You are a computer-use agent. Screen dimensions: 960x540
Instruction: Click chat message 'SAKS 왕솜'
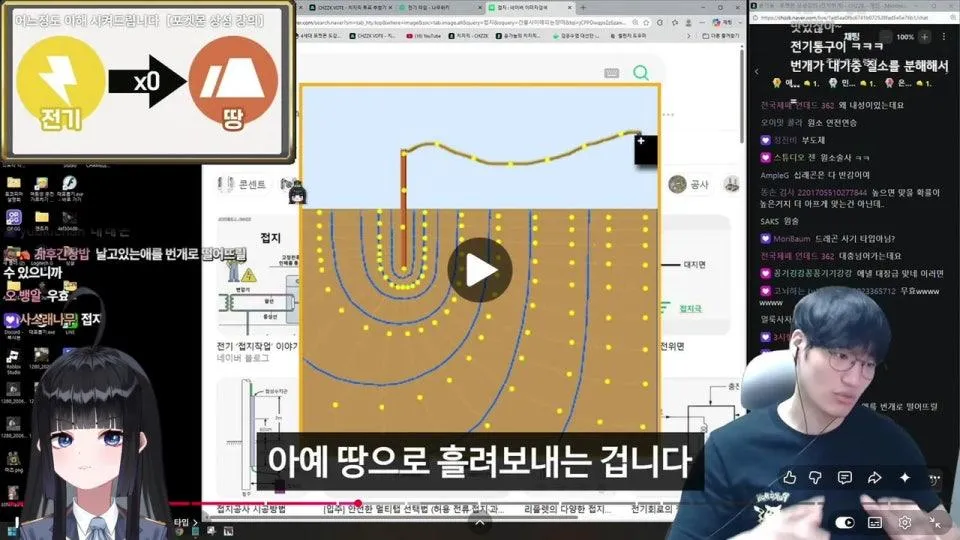click(779, 221)
